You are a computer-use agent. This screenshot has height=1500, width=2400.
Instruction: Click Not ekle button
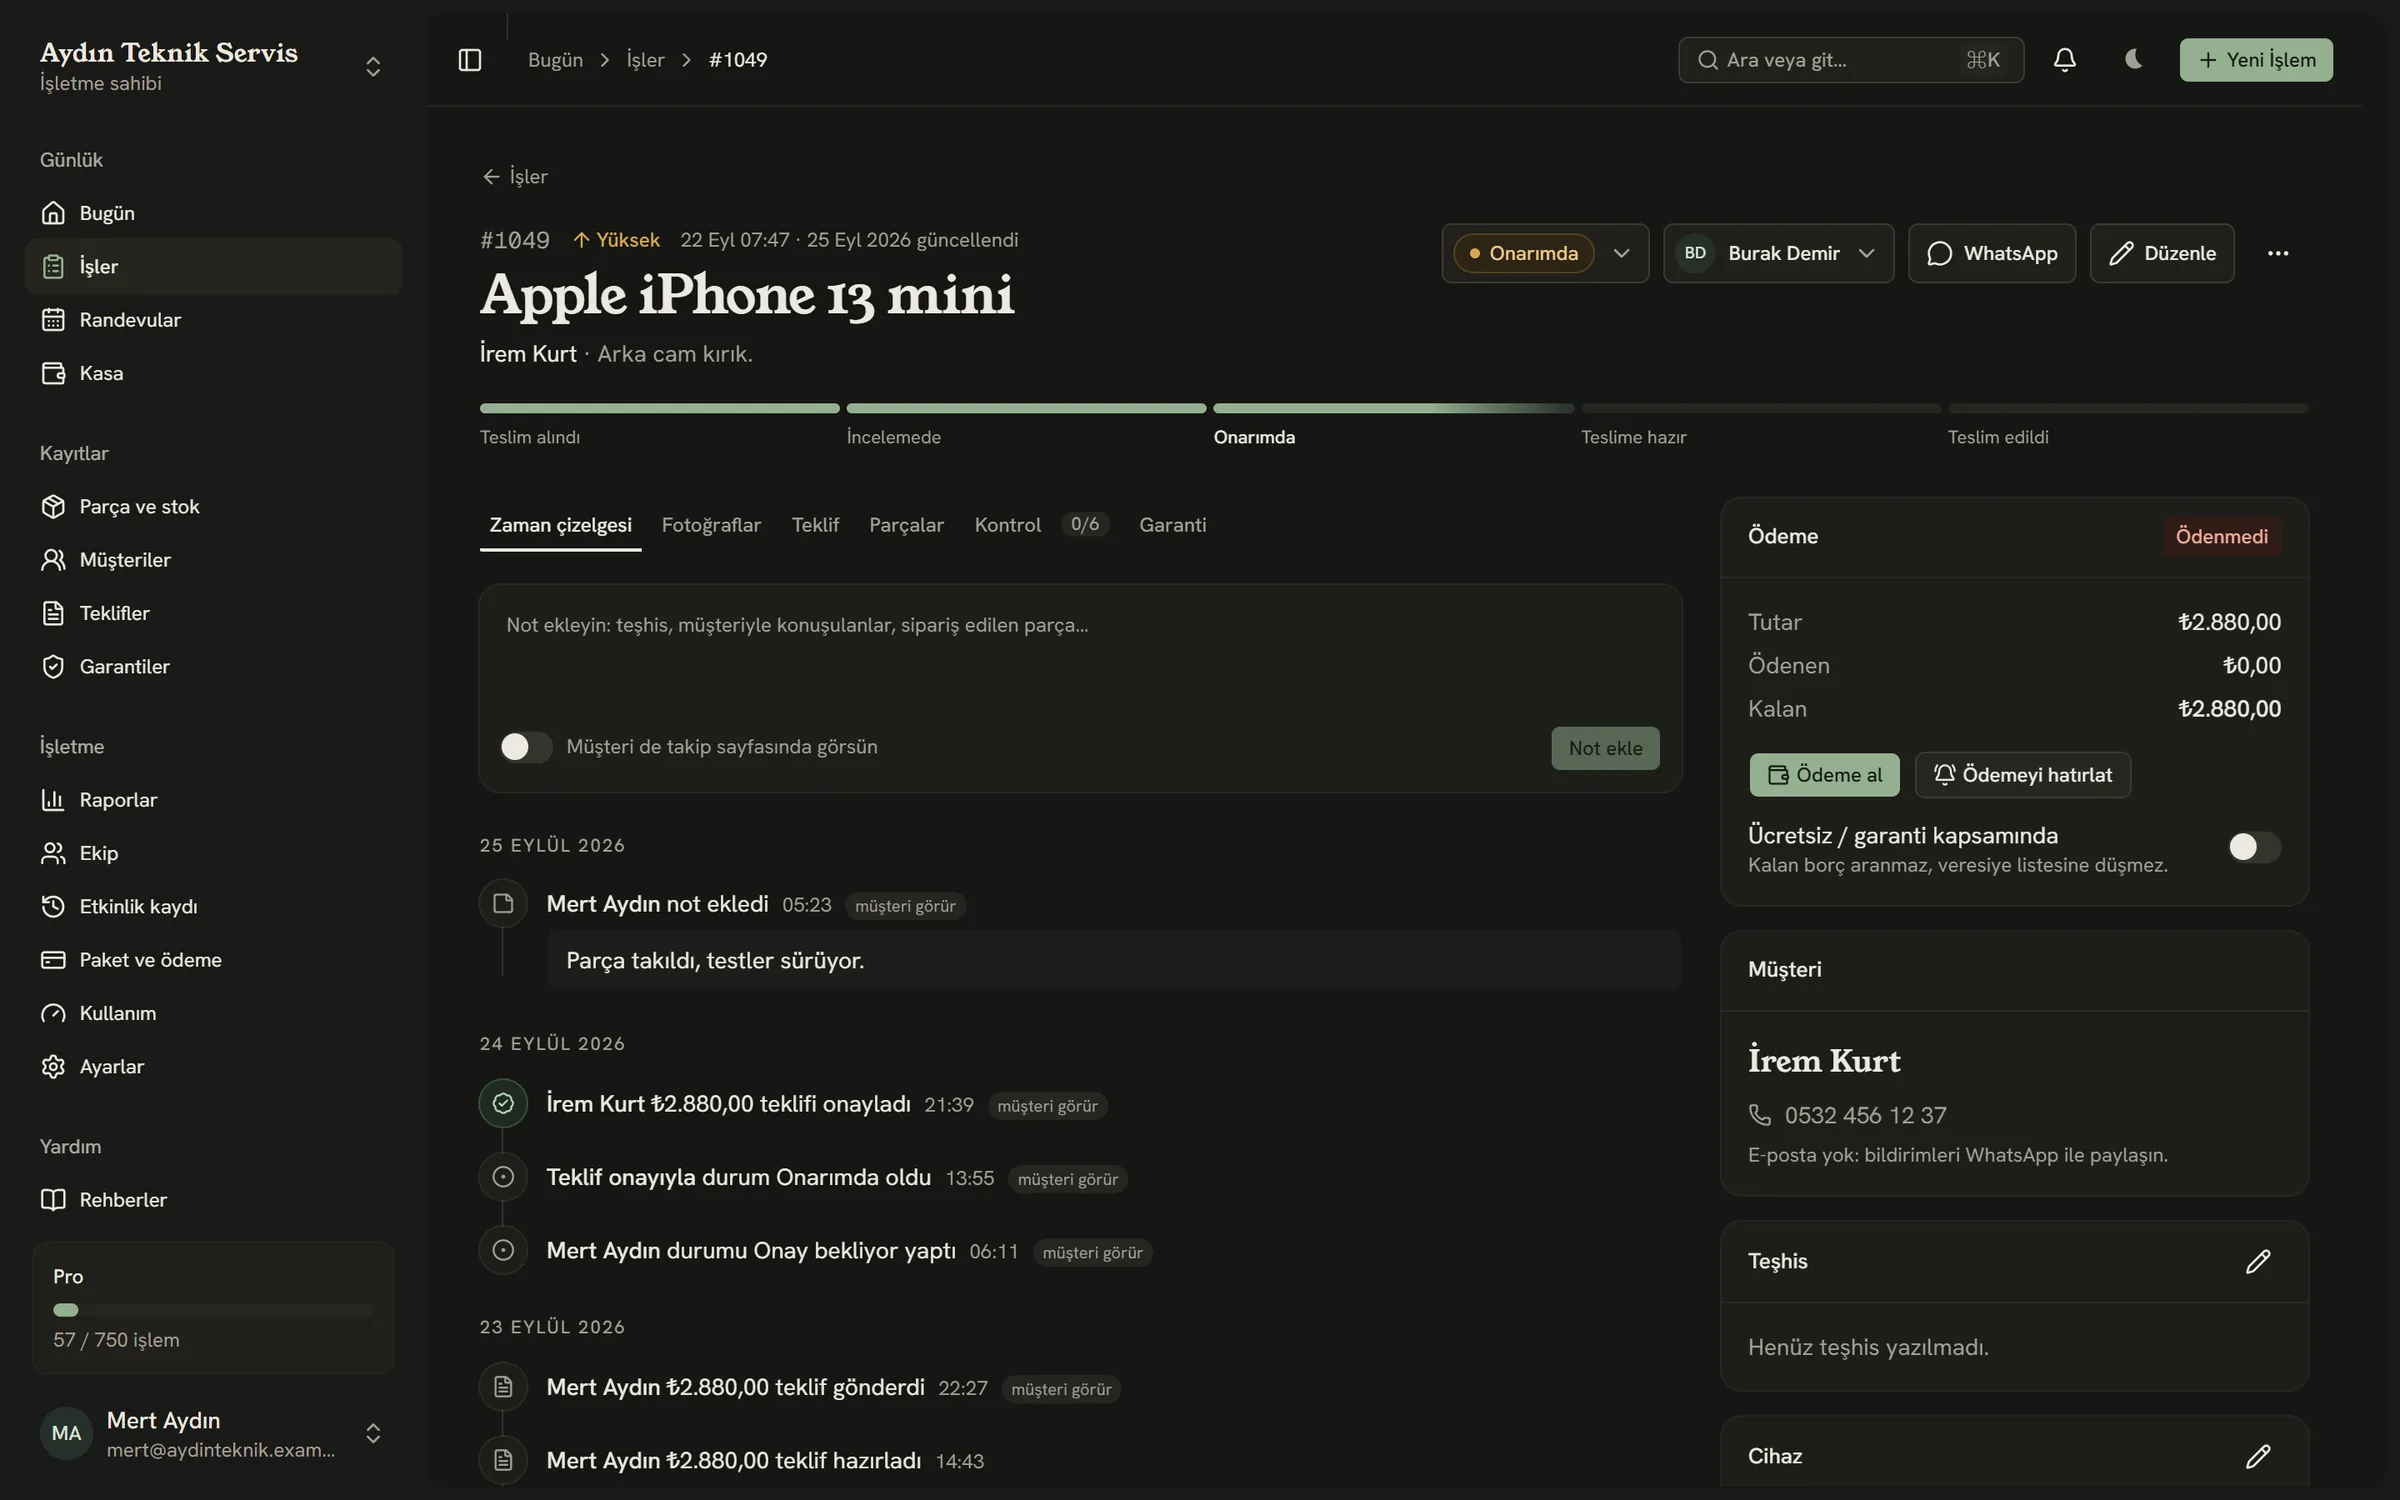[x=1605, y=748]
